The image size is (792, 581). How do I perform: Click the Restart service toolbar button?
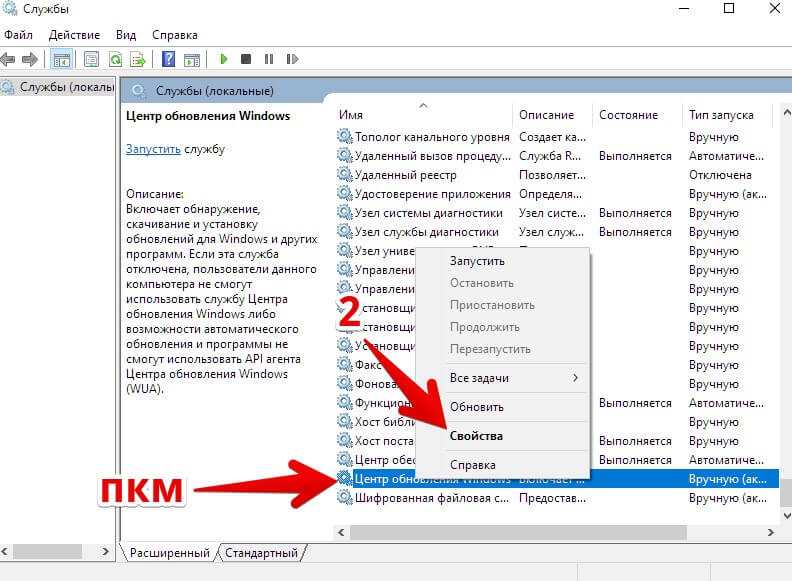tap(292, 59)
